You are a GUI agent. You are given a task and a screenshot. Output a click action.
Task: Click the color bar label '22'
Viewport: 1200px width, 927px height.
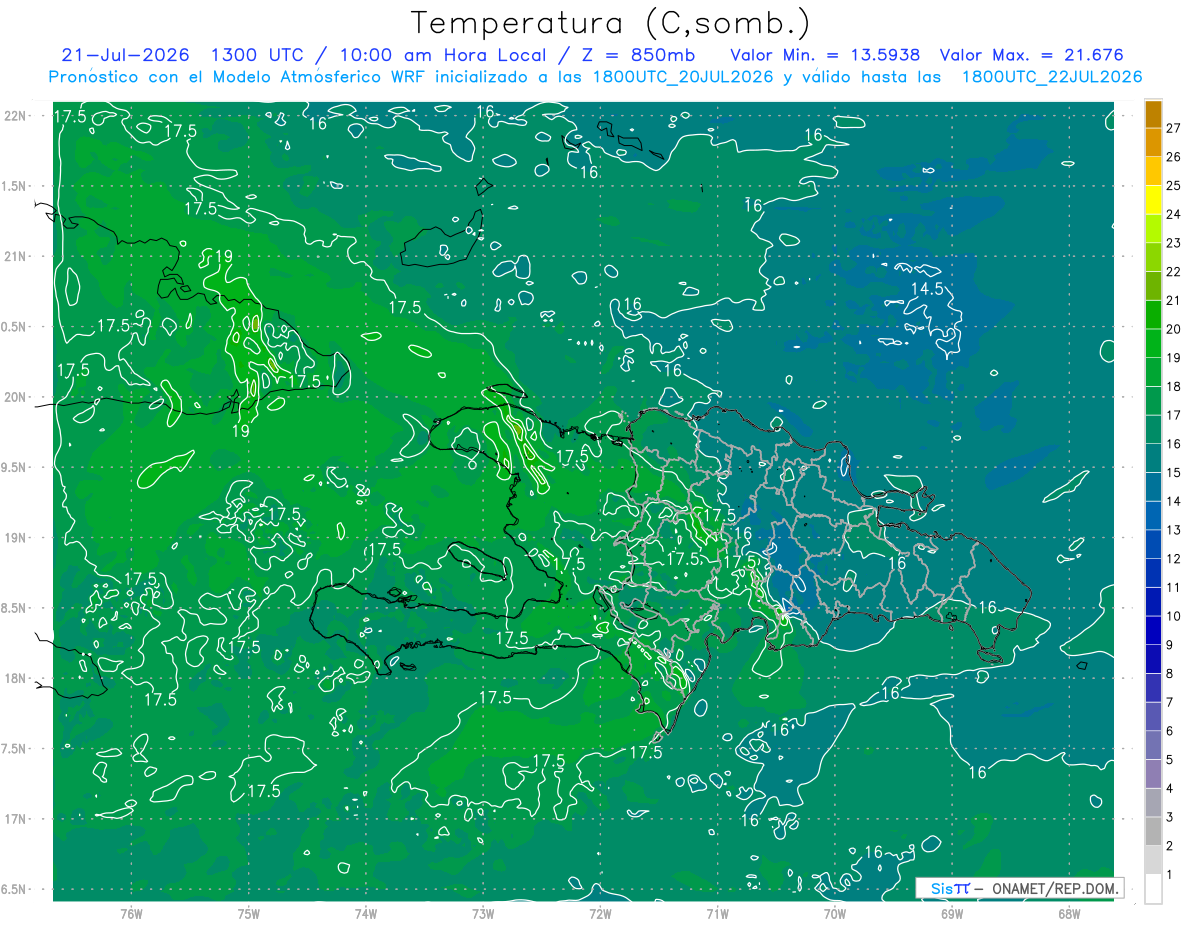pyautogui.click(x=1174, y=272)
